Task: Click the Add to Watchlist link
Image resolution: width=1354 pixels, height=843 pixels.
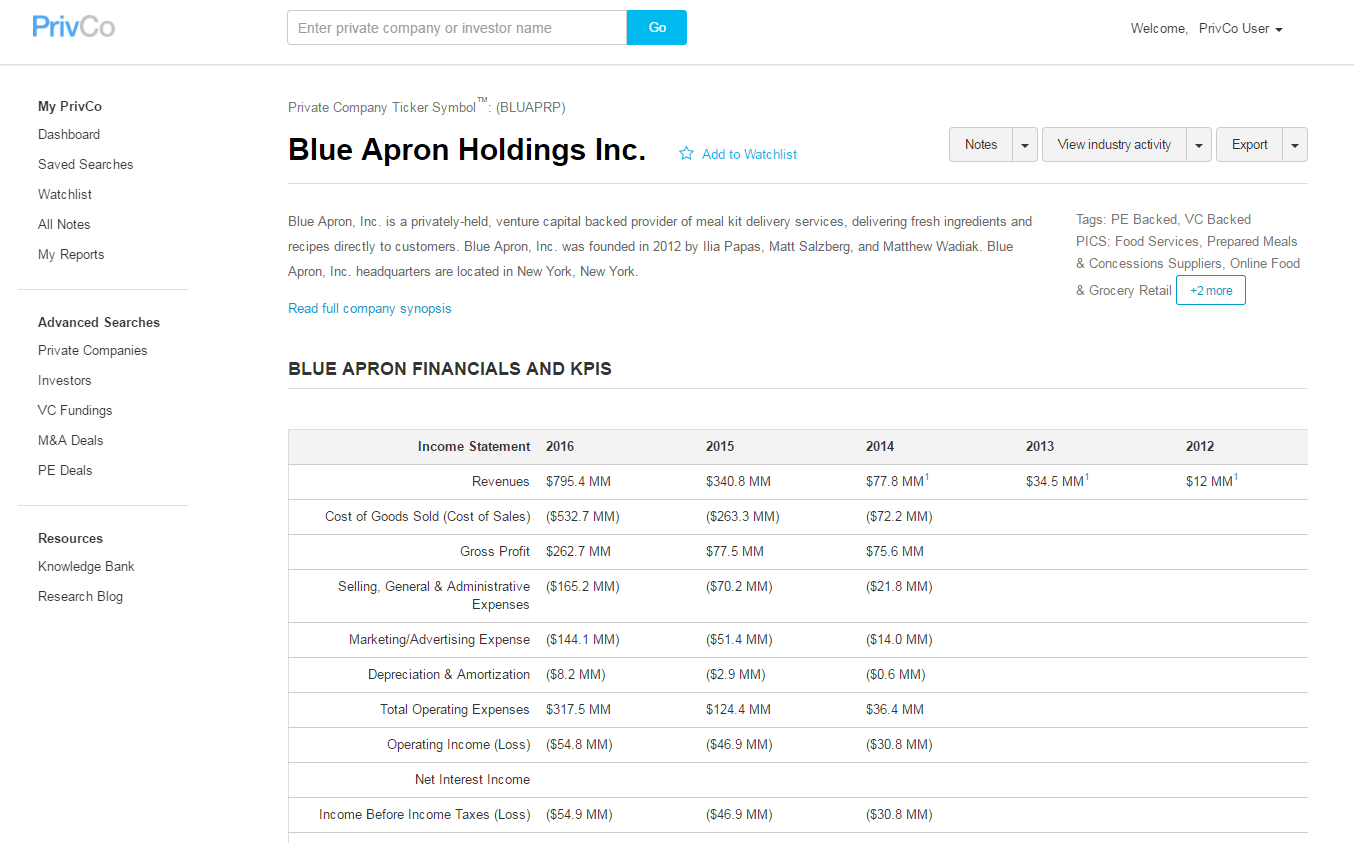Action: (x=749, y=154)
